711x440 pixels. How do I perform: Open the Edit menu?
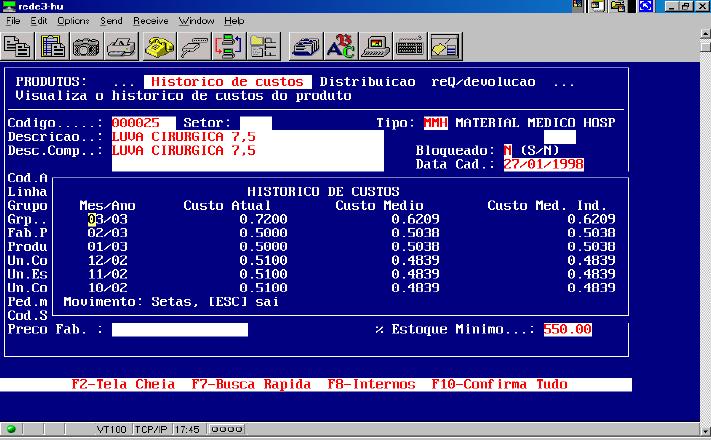tap(39, 21)
